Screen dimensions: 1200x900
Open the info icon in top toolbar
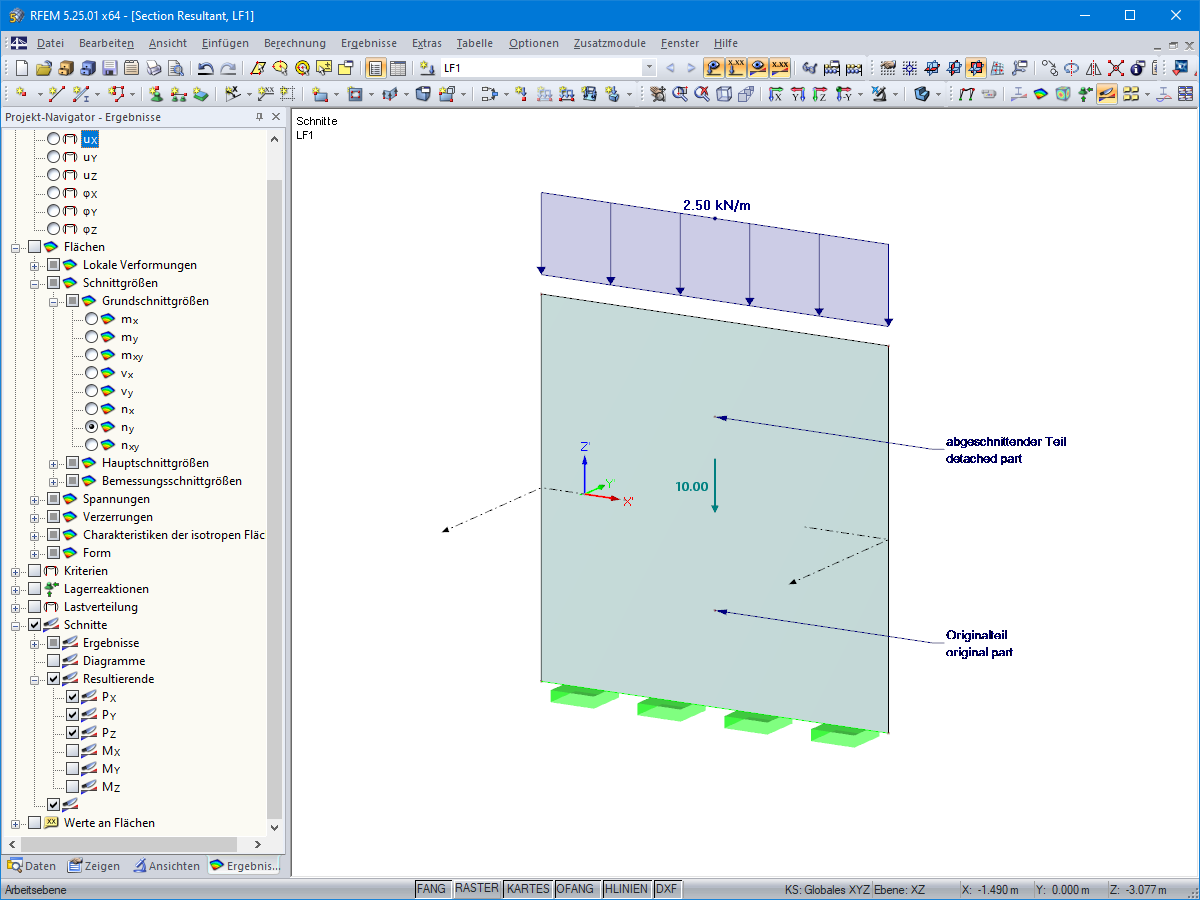tap(1137, 68)
